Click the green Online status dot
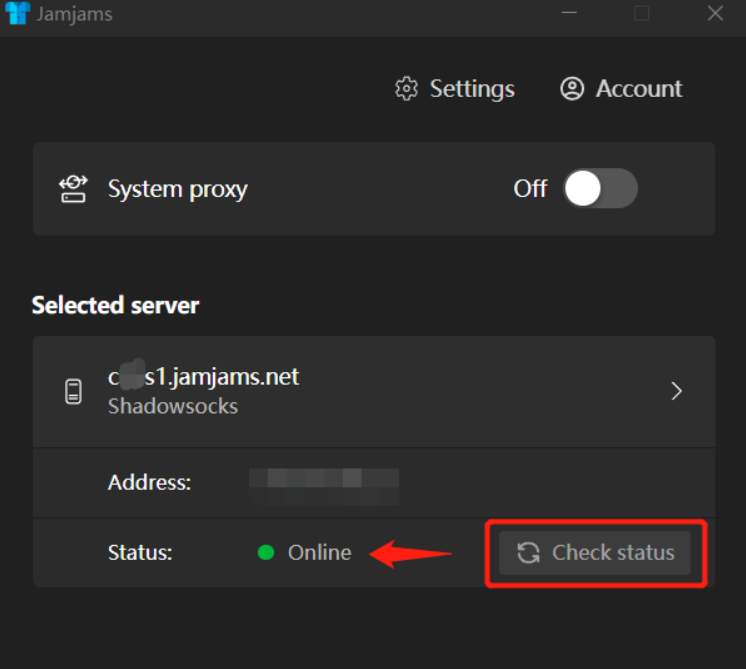The image size is (746, 669). 266,553
